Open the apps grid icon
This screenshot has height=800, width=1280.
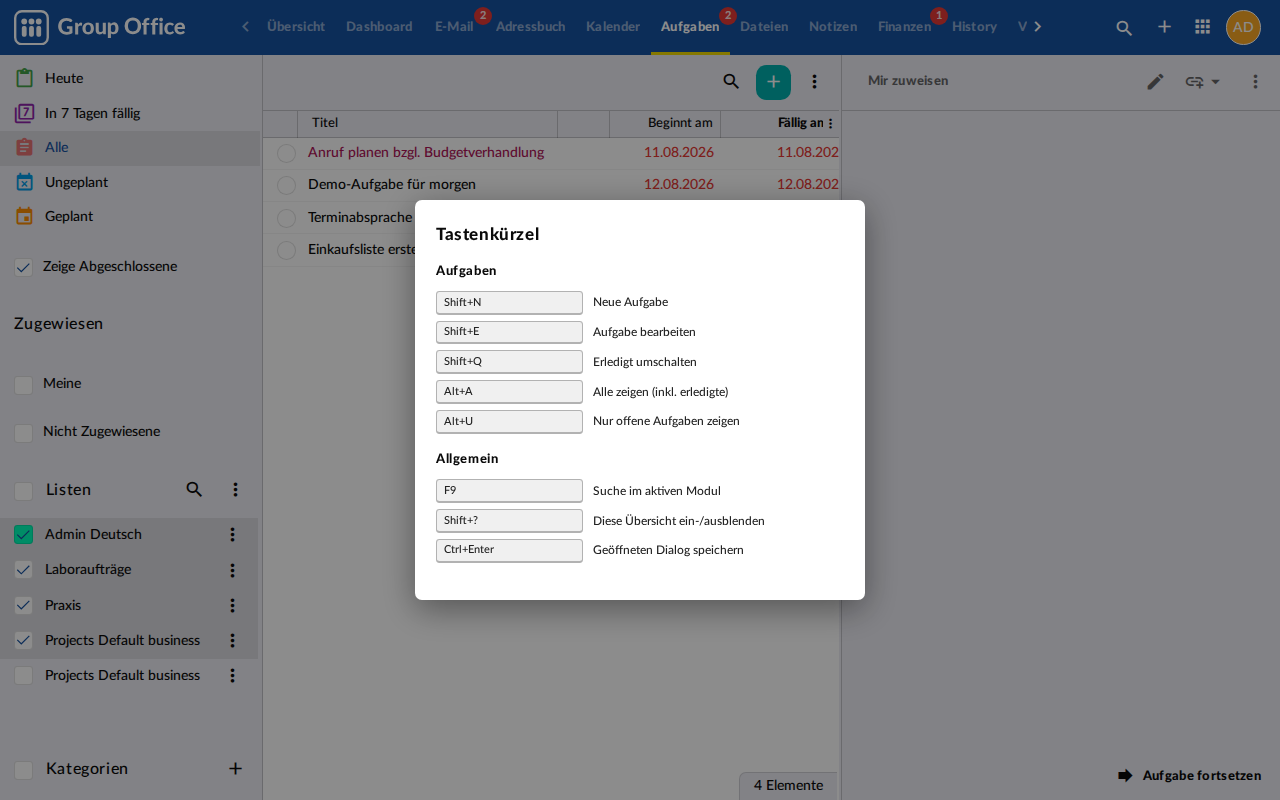click(1203, 27)
